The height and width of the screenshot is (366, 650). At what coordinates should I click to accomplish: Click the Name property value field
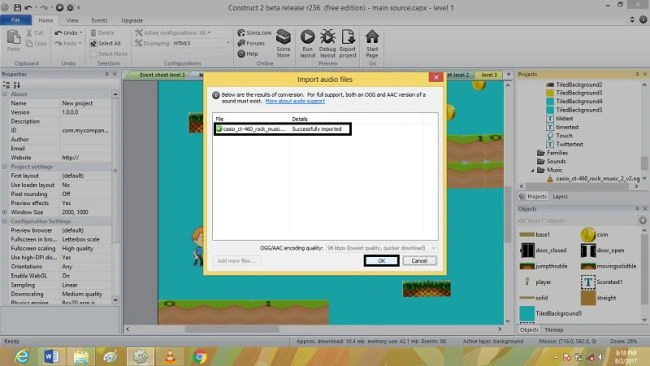pos(85,103)
